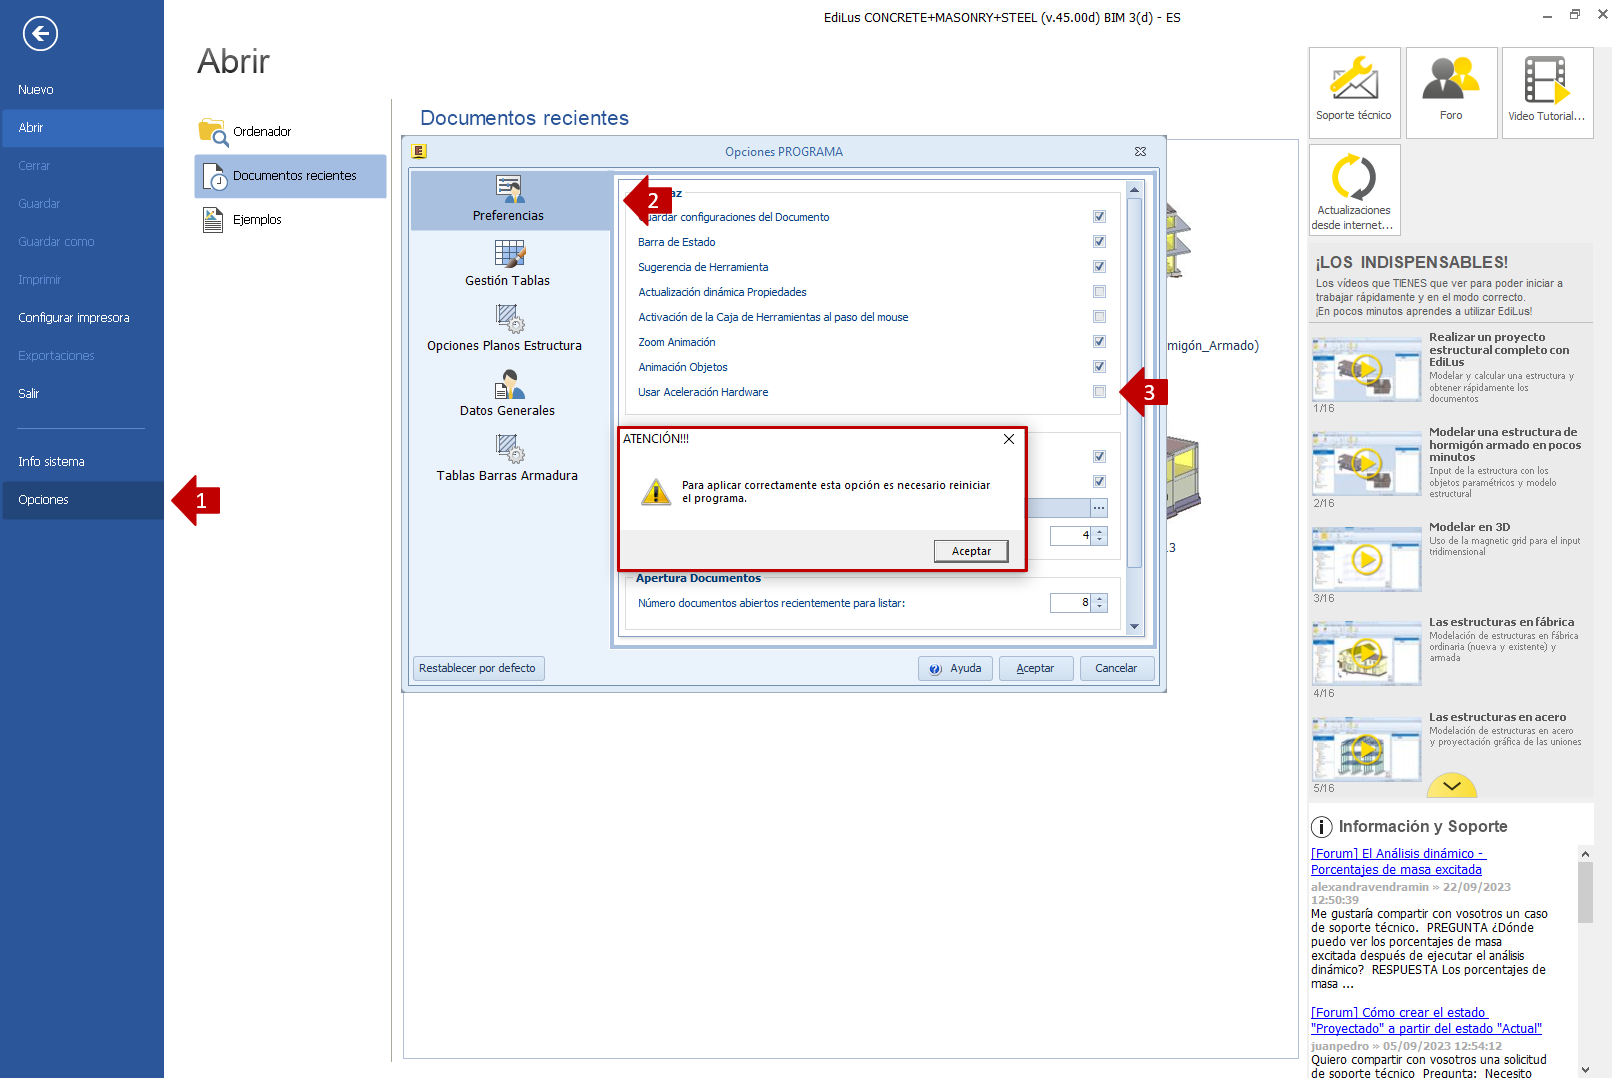Open Soporte técnico tile
The height and width of the screenshot is (1078, 1613).
point(1354,92)
